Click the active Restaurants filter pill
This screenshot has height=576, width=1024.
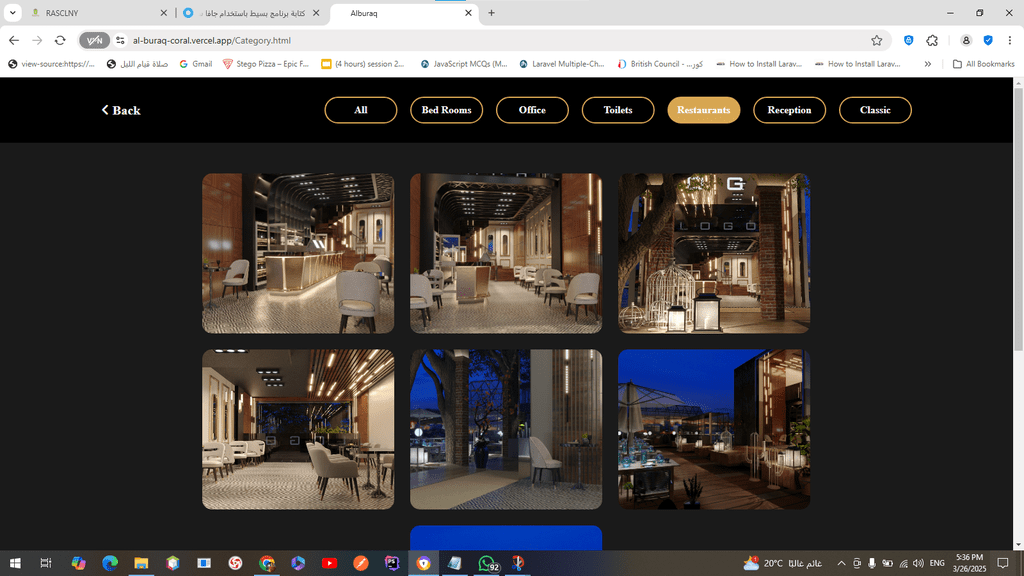point(704,110)
